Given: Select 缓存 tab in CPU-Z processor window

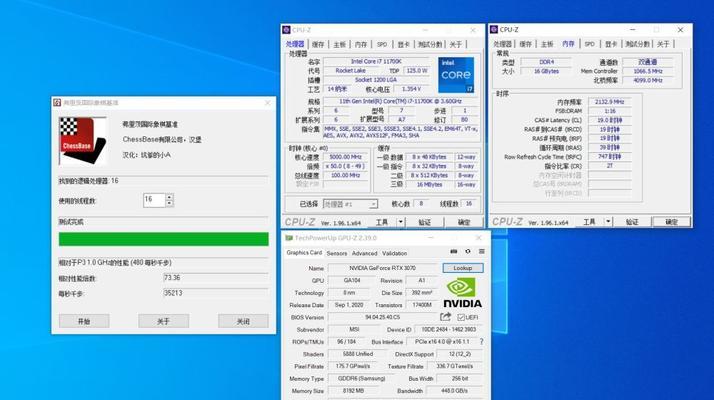Looking at the screenshot, I should (318, 44).
